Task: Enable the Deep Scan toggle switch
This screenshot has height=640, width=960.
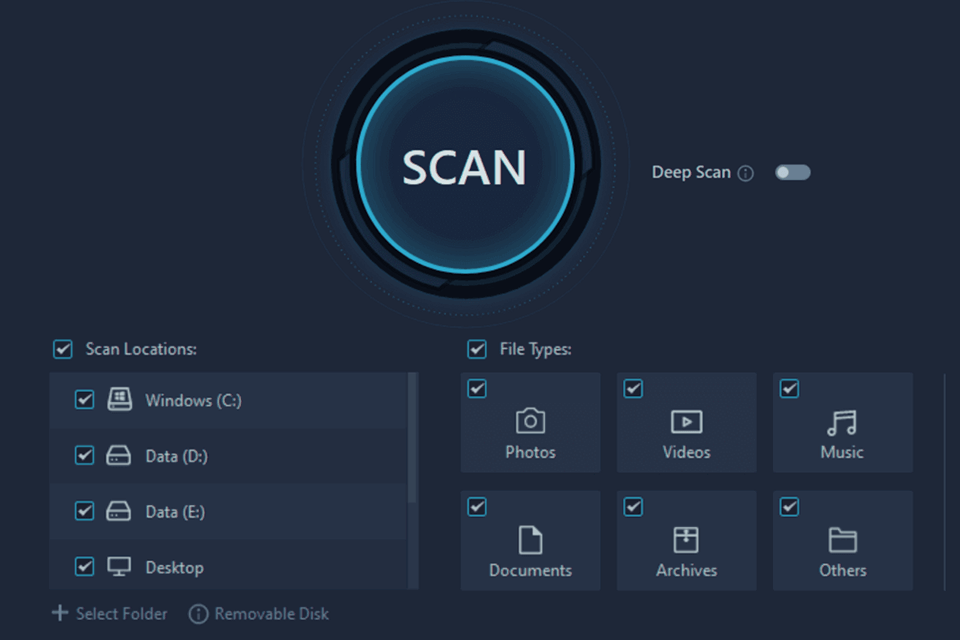Action: [x=792, y=172]
